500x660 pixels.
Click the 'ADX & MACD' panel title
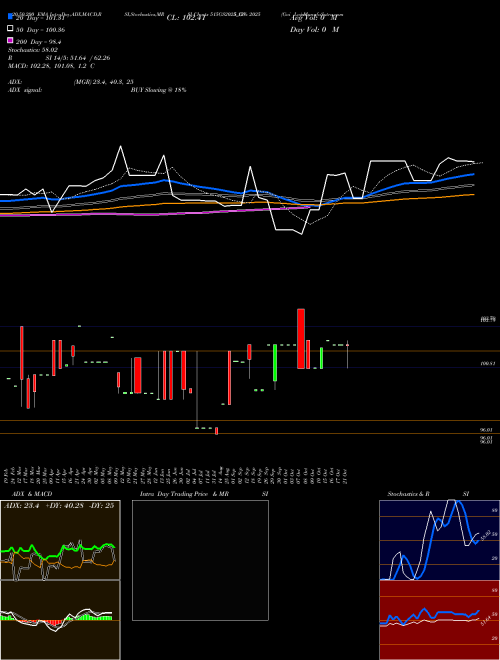(32, 494)
